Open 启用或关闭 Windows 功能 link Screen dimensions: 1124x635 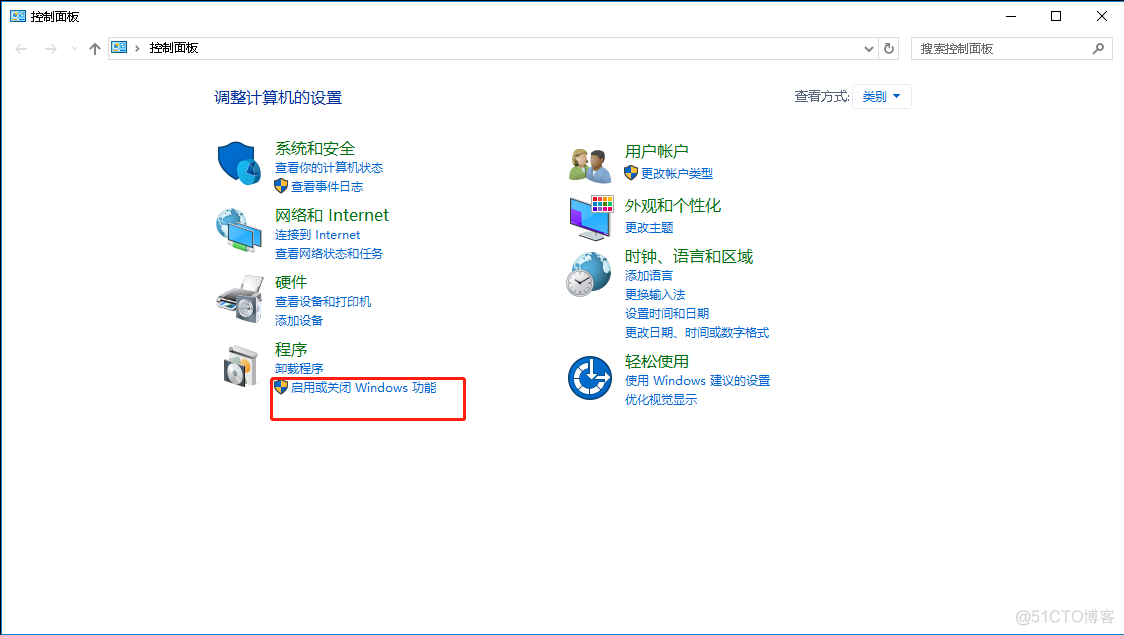363,388
